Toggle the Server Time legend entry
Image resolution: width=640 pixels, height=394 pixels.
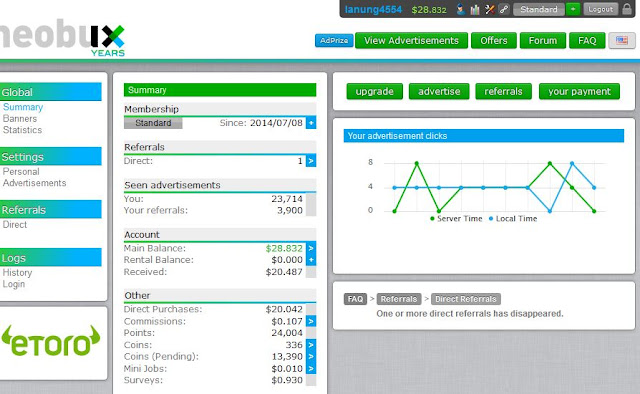[456, 219]
